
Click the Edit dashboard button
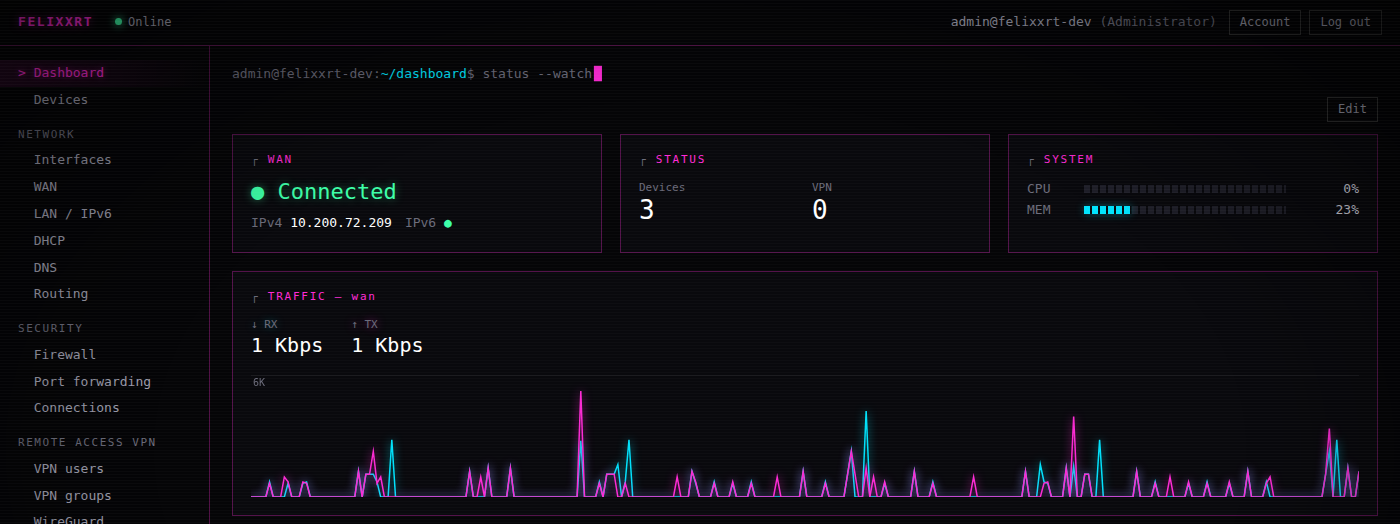point(1352,109)
